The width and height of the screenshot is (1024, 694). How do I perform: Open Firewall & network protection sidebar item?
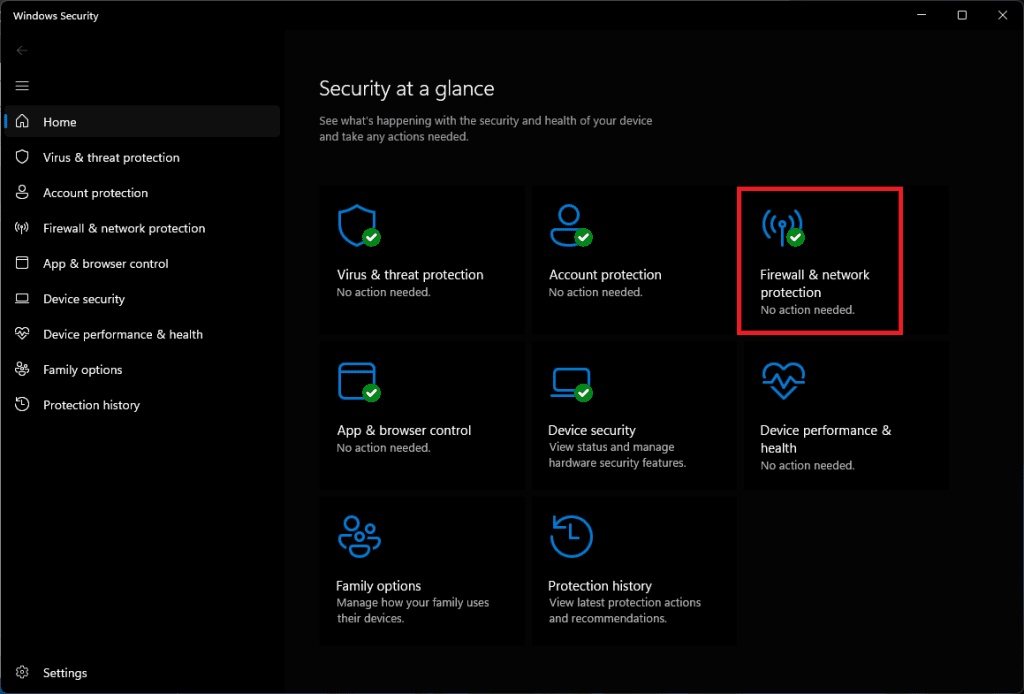(x=124, y=228)
